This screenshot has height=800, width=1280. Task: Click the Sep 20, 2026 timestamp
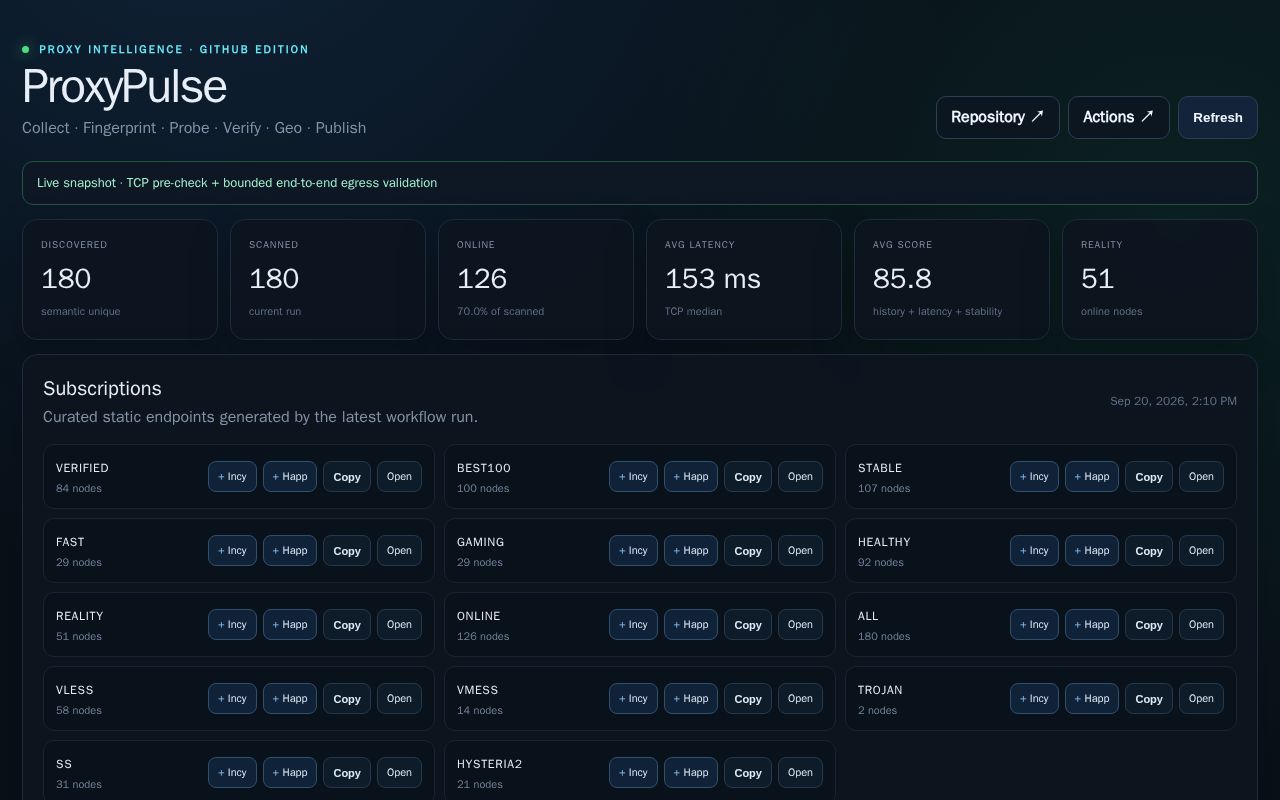tap(1173, 401)
